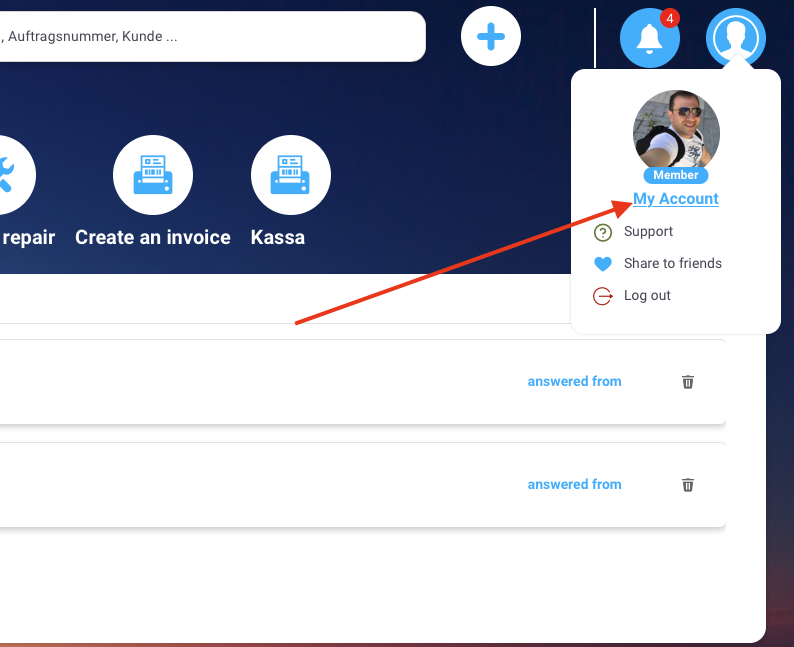This screenshot has height=647, width=794.
Task: Click the heart icon beside Share to friends
Action: click(x=603, y=264)
